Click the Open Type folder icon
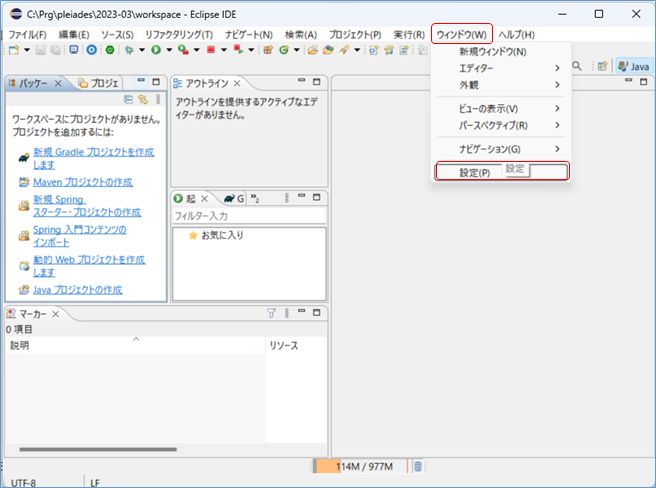Viewport: 656px width, 488px height. click(x=313, y=50)
